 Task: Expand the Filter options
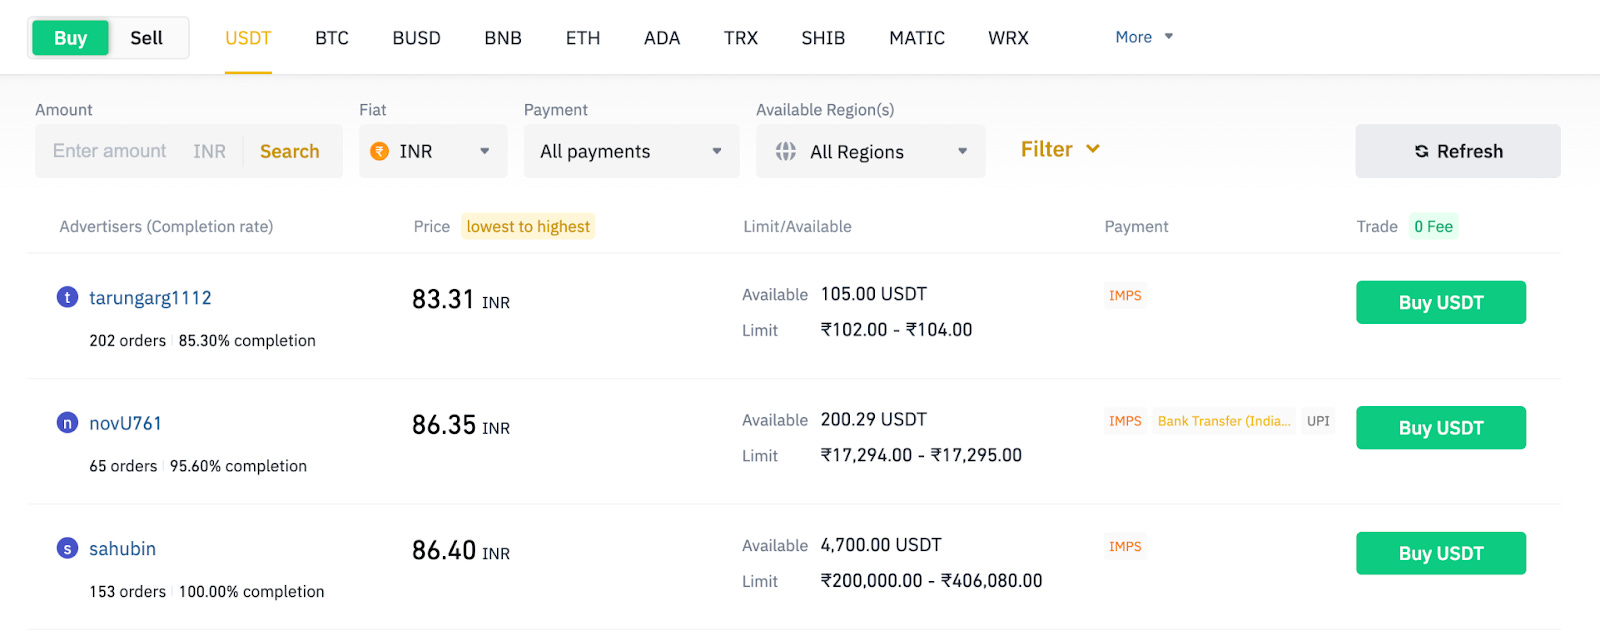pos(1060,149)
